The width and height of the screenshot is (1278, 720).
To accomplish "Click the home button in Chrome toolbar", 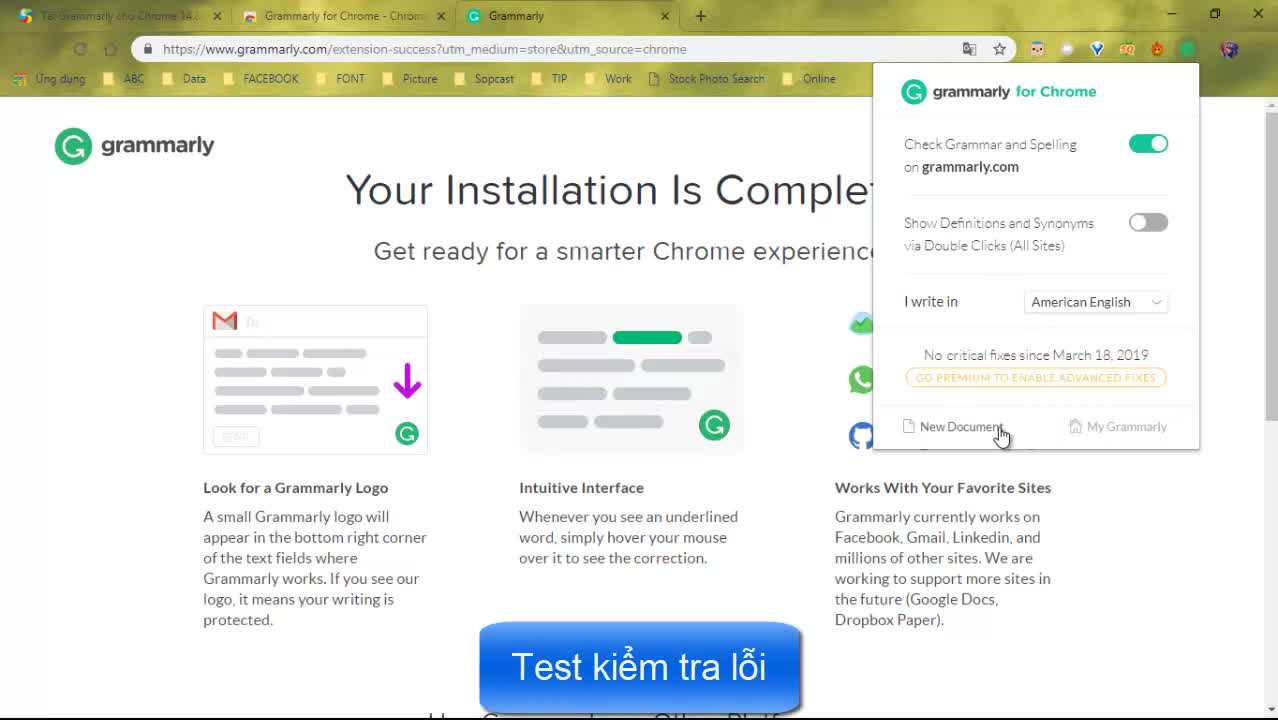I will (x=111, y=49).
